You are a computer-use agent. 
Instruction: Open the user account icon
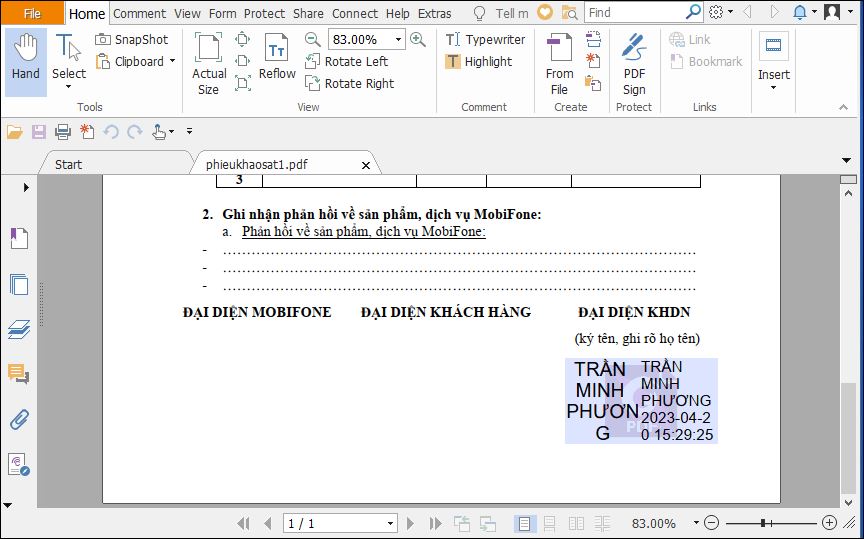(x=831, y=12)
